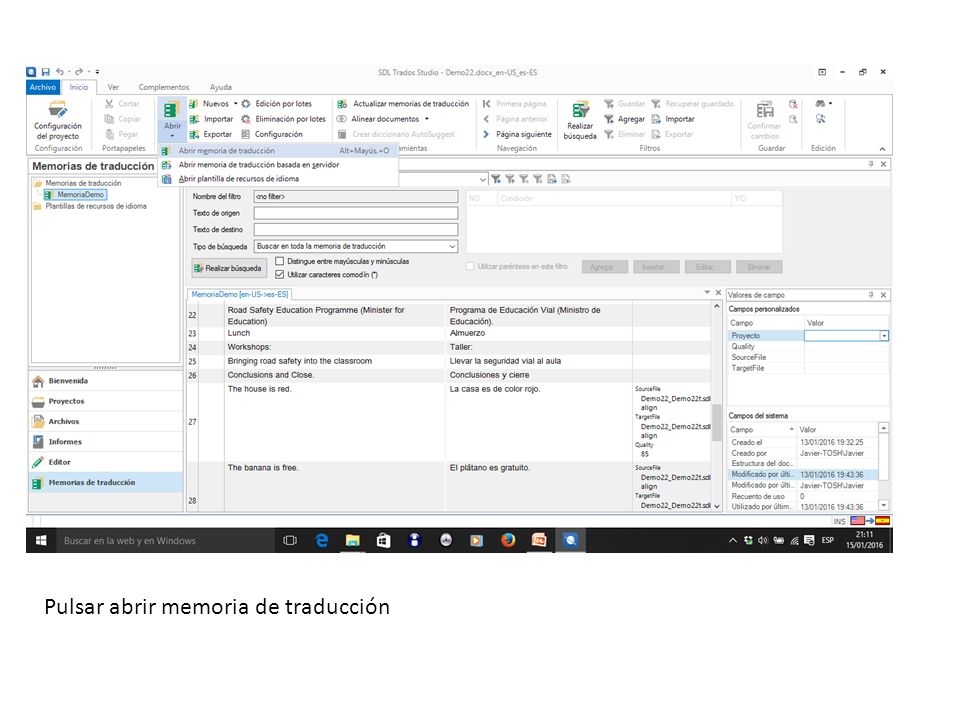Switch to Complementos ribbon tab
960x720 pixels.
[163, 87]
